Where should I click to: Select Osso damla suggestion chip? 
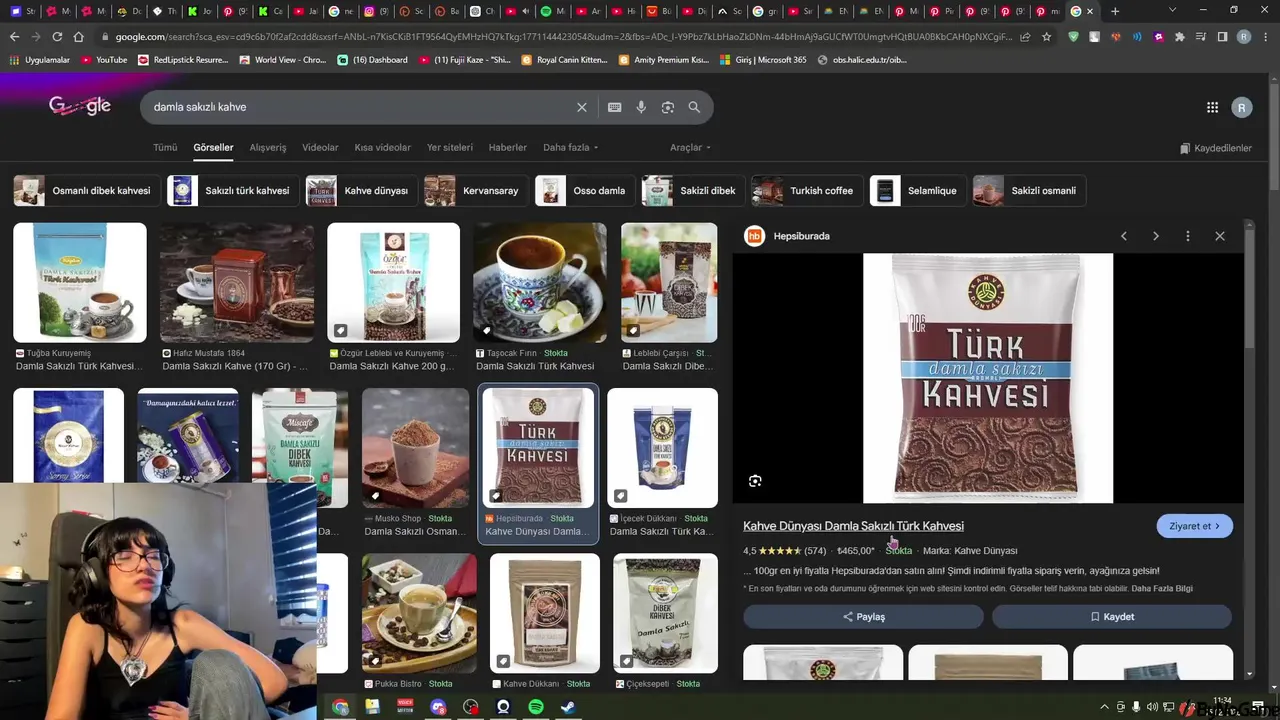(x=584, y=190)
